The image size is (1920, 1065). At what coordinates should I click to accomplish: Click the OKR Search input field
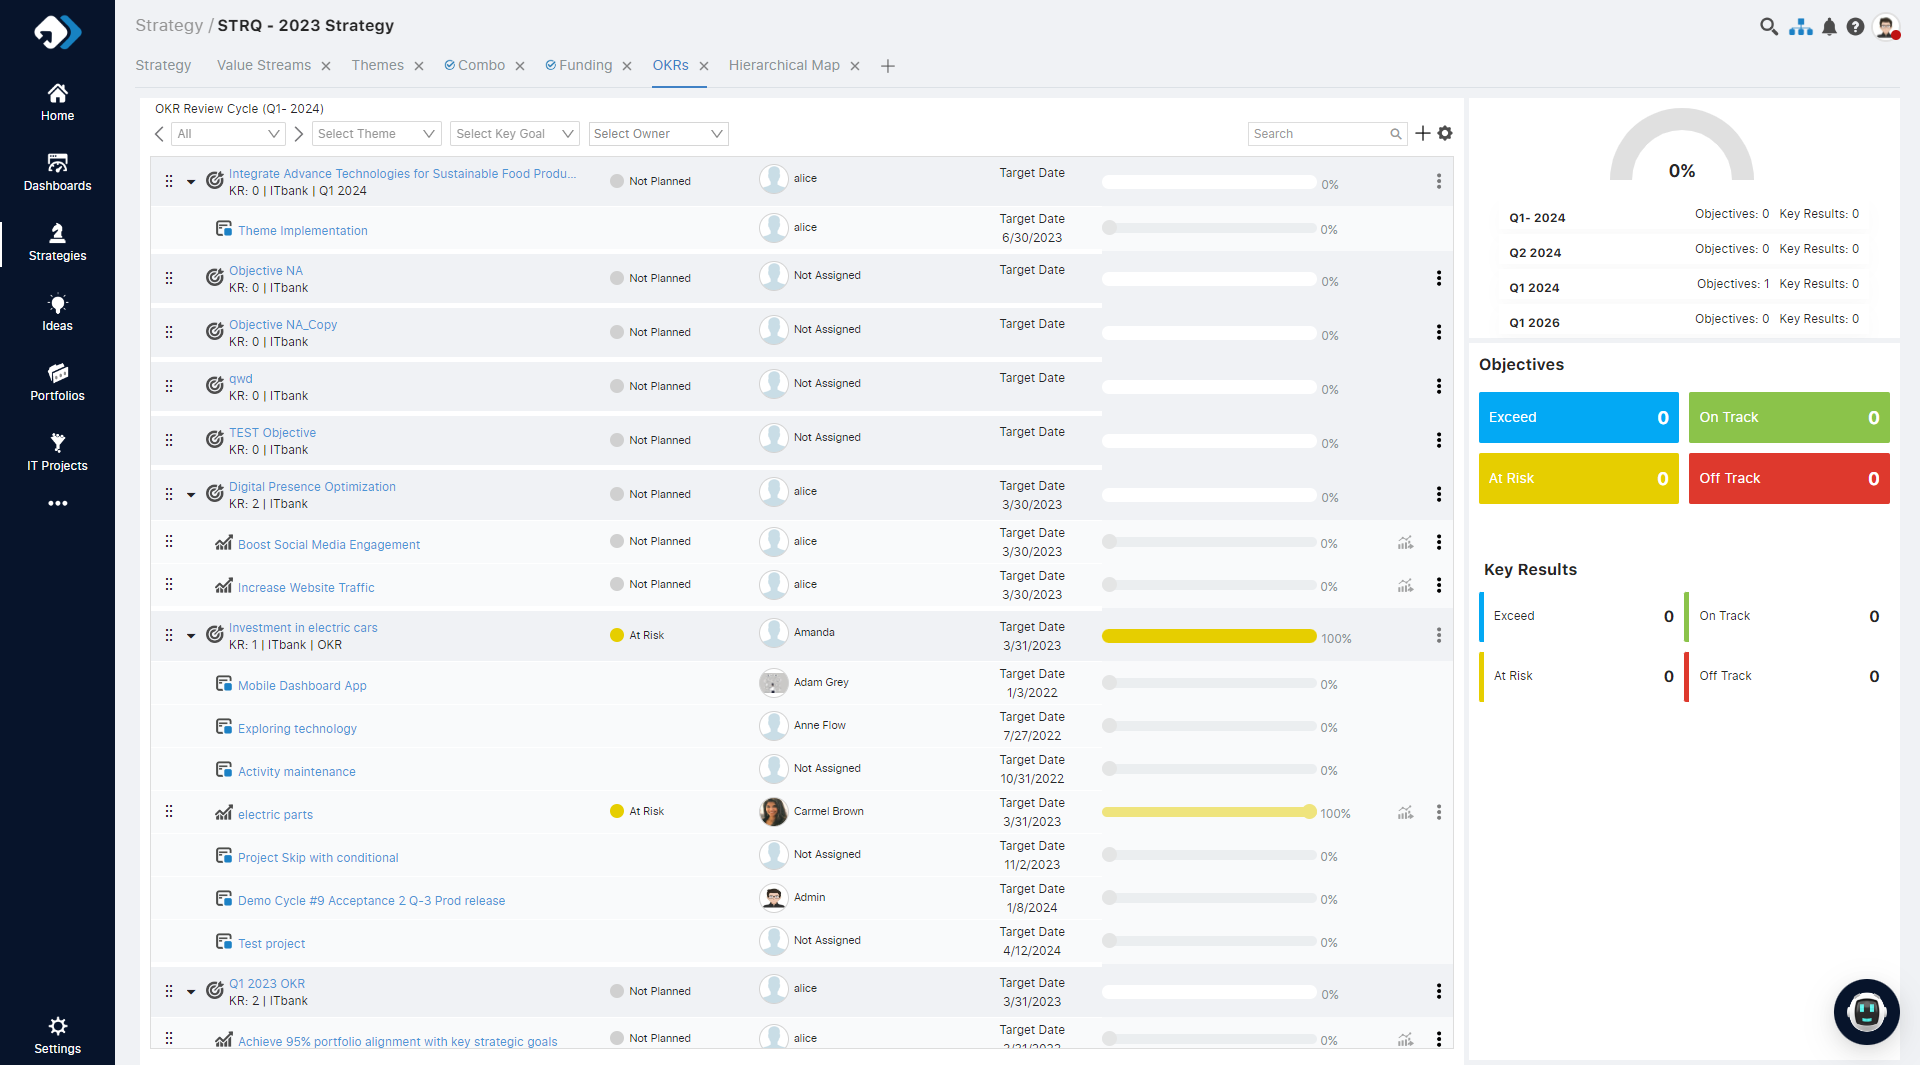point(1318,134)
